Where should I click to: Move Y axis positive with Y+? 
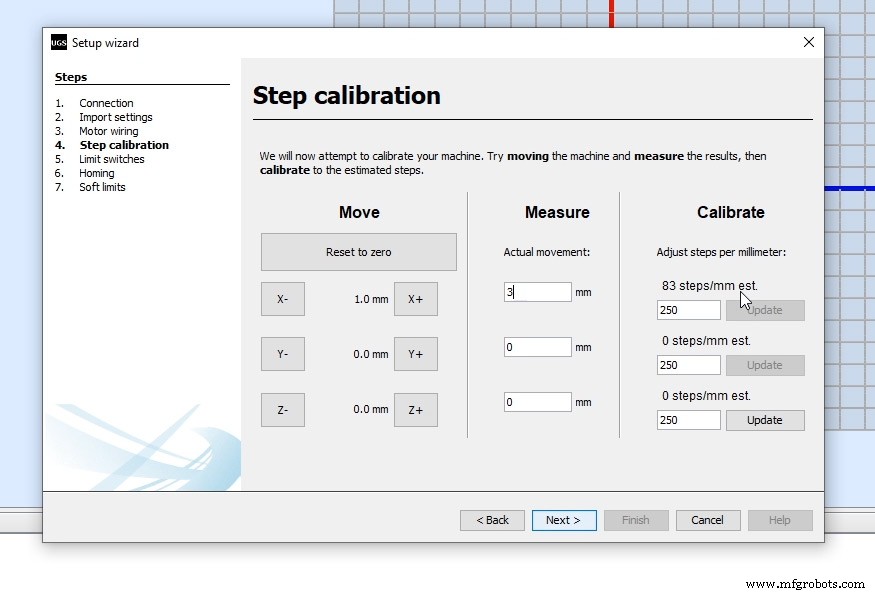pos(415,354)
